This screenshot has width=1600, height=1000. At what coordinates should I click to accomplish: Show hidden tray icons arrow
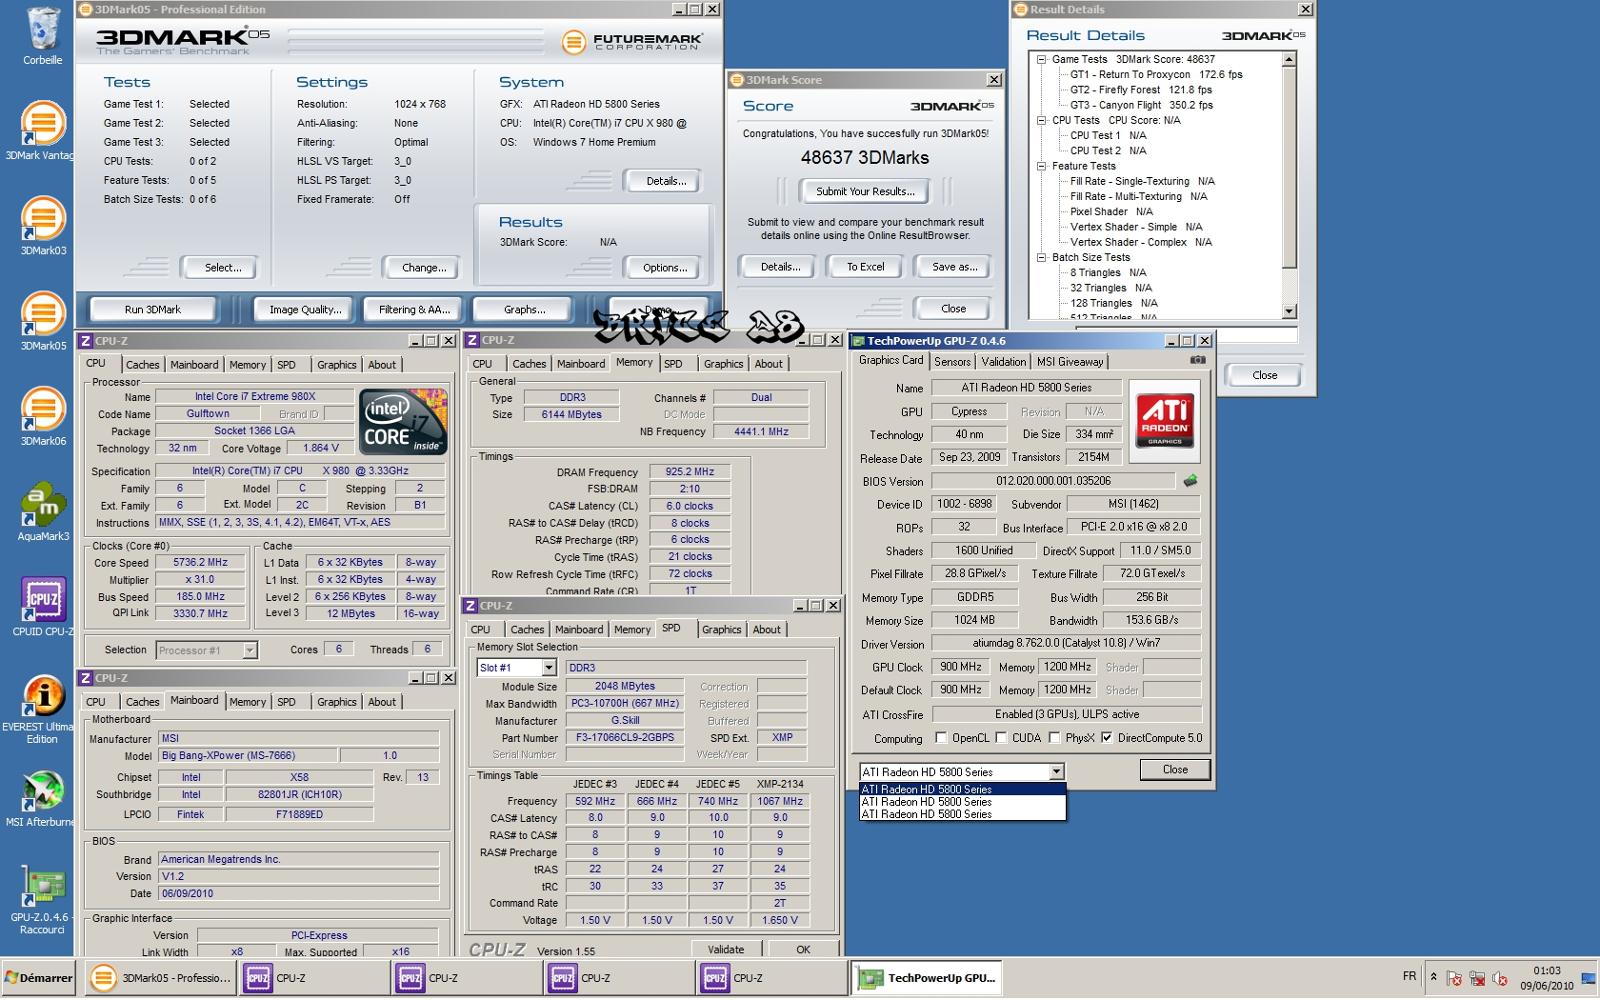coord(1433,977)
